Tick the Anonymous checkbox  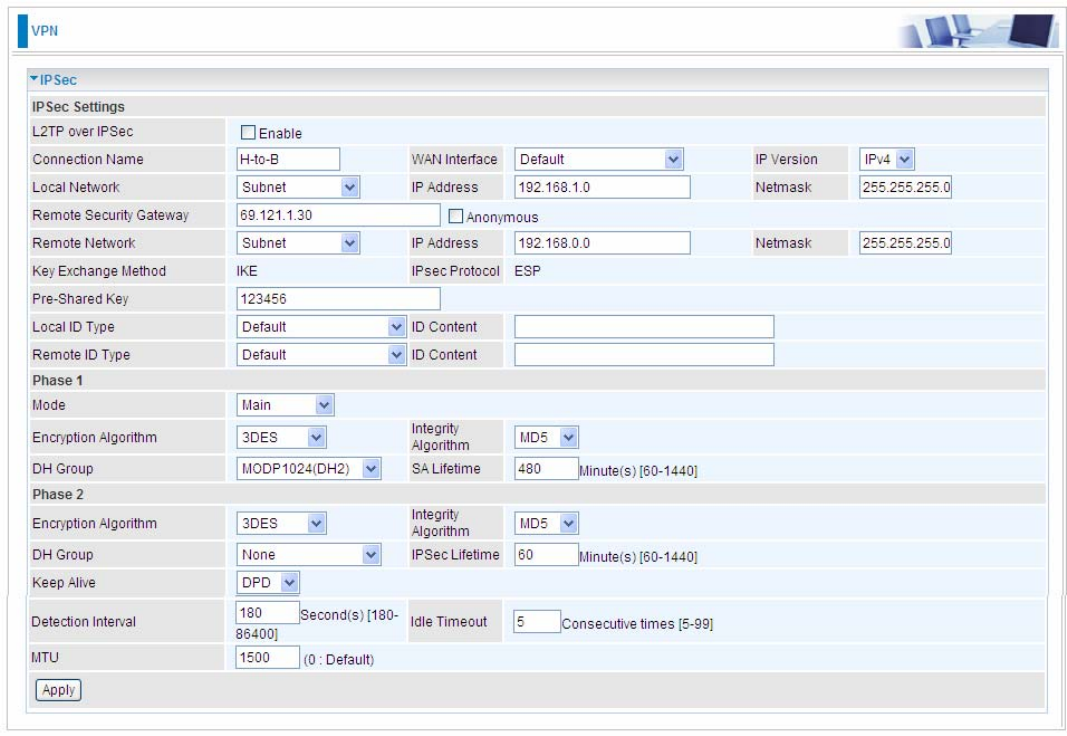point(456,216)
